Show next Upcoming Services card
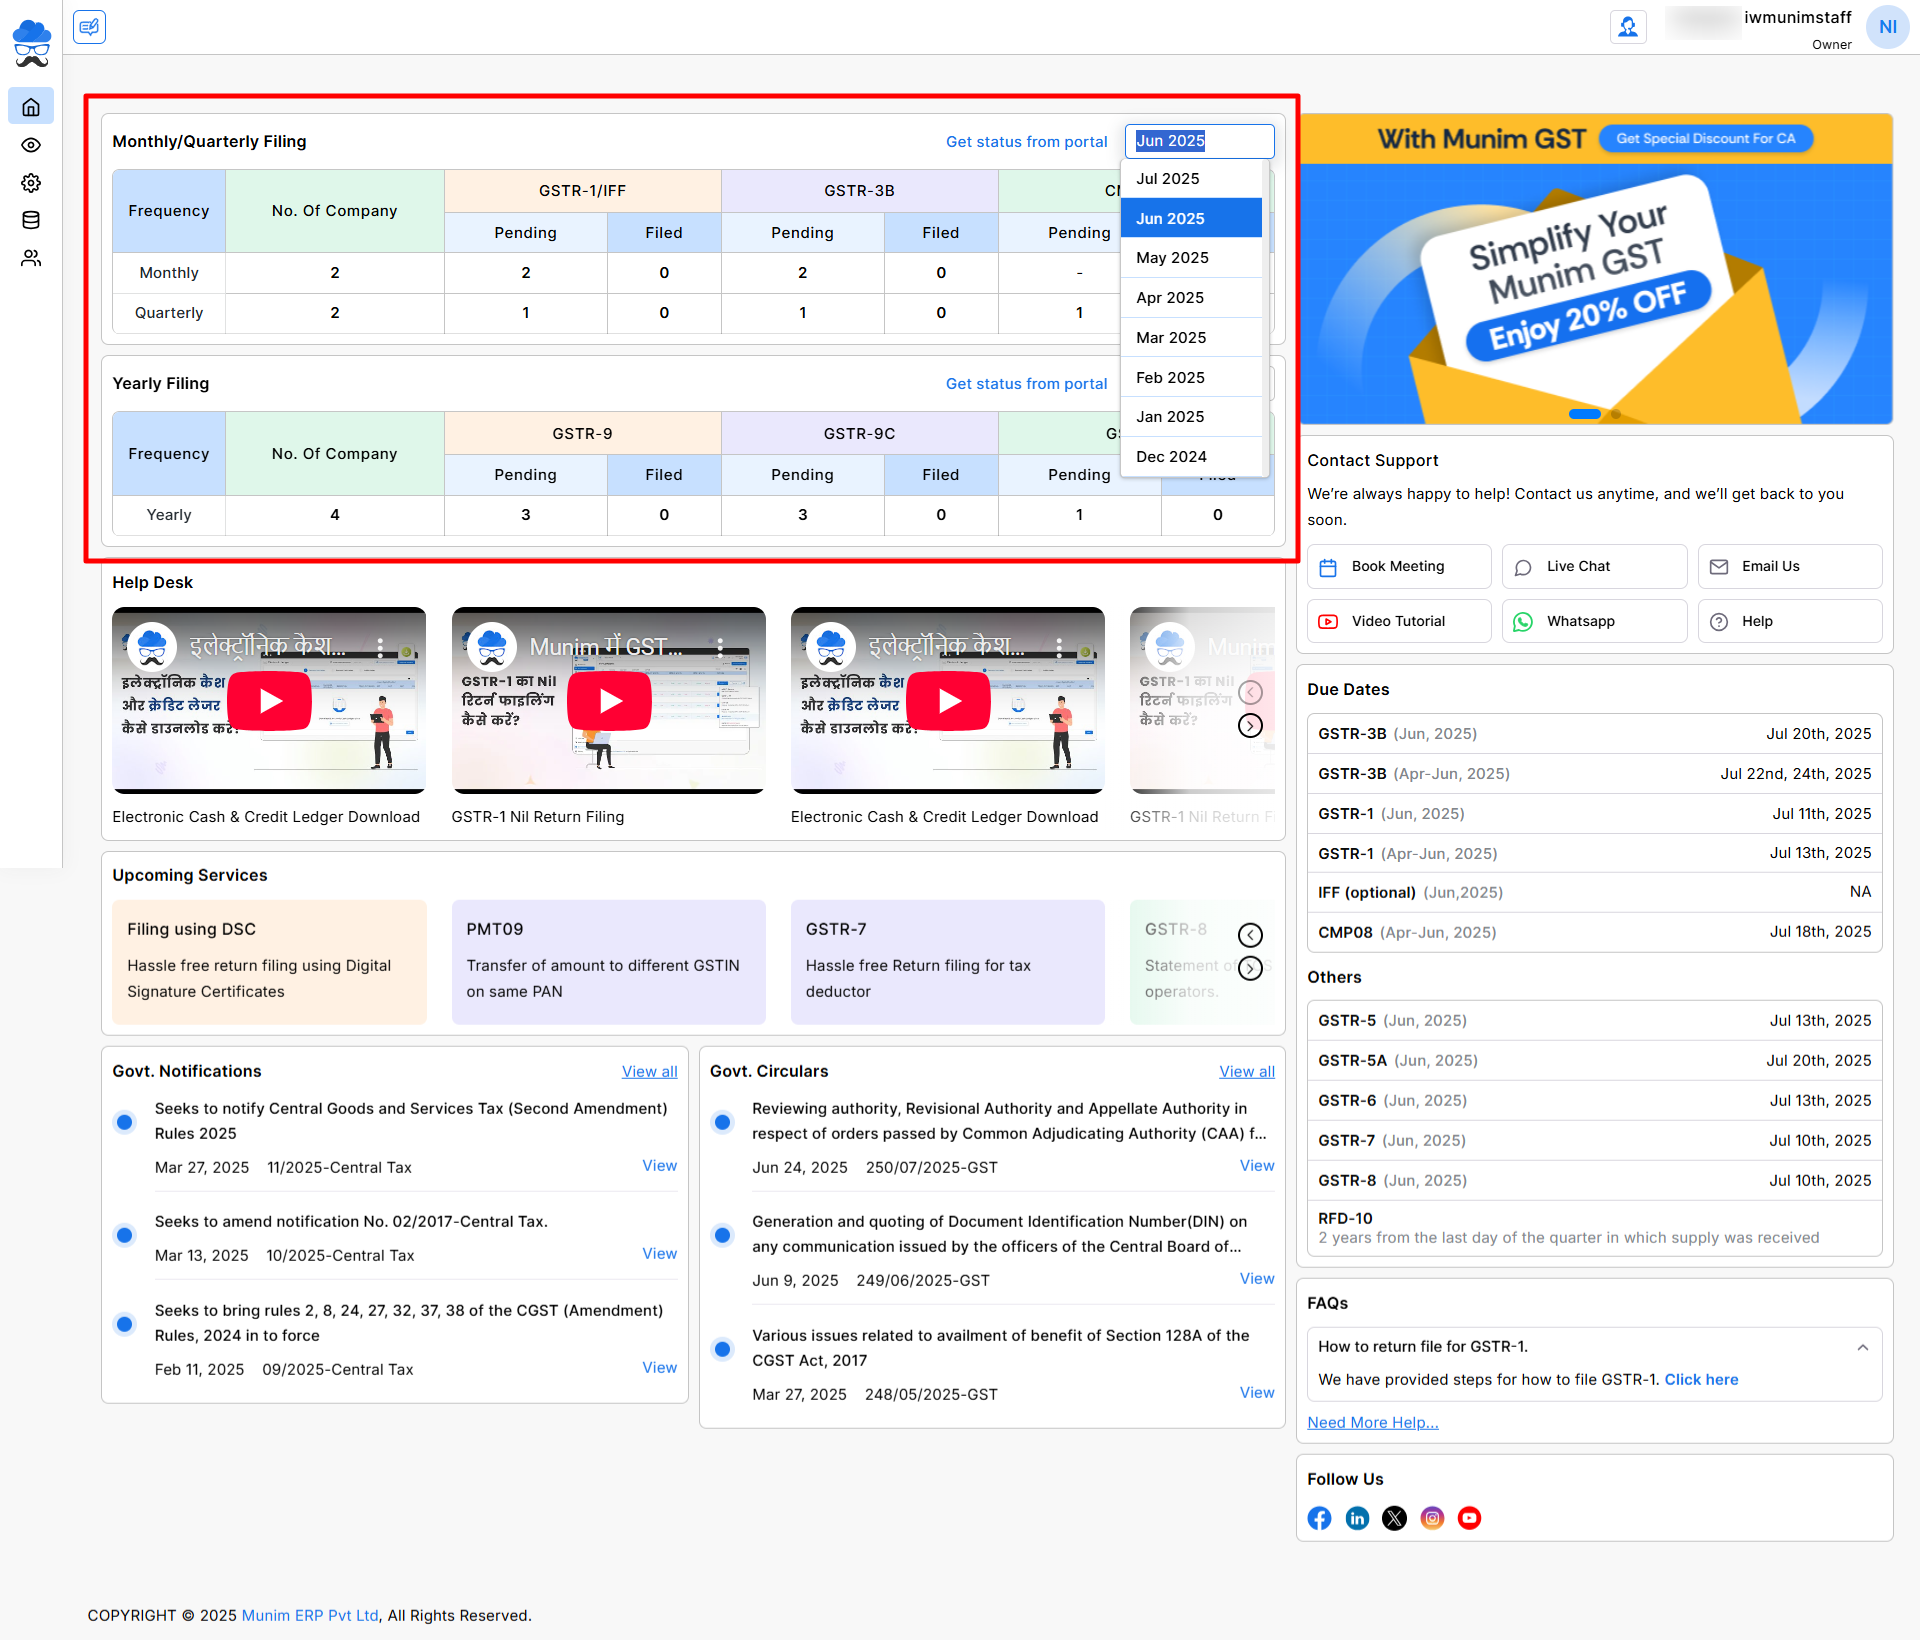The image size is (1920, 1642). tap(1250, 968)
